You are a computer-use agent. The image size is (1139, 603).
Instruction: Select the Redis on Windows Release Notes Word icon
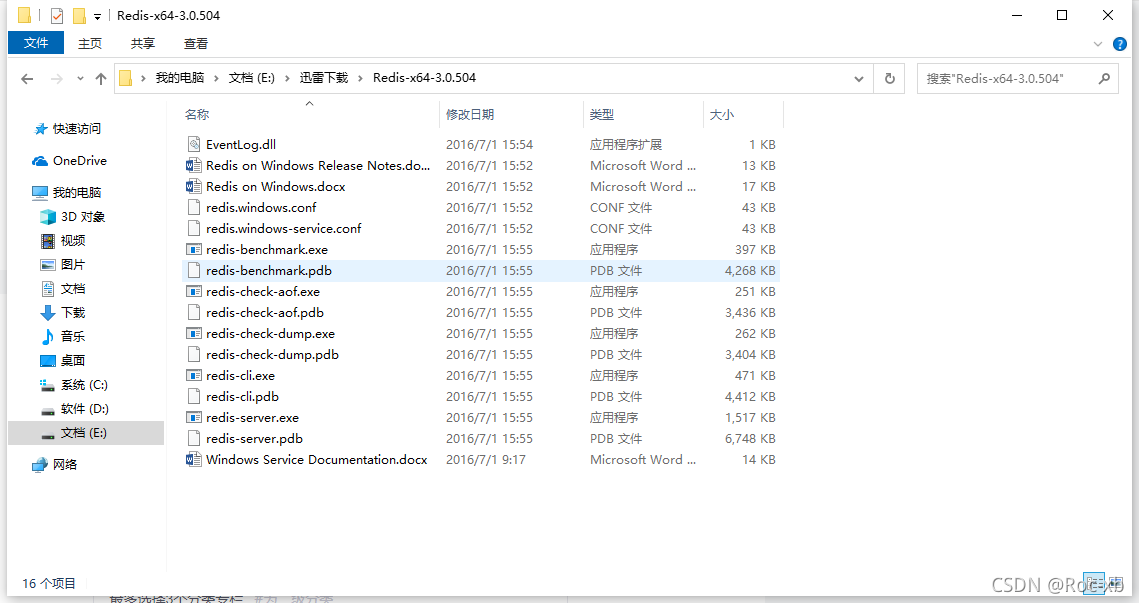coord(194,165)
